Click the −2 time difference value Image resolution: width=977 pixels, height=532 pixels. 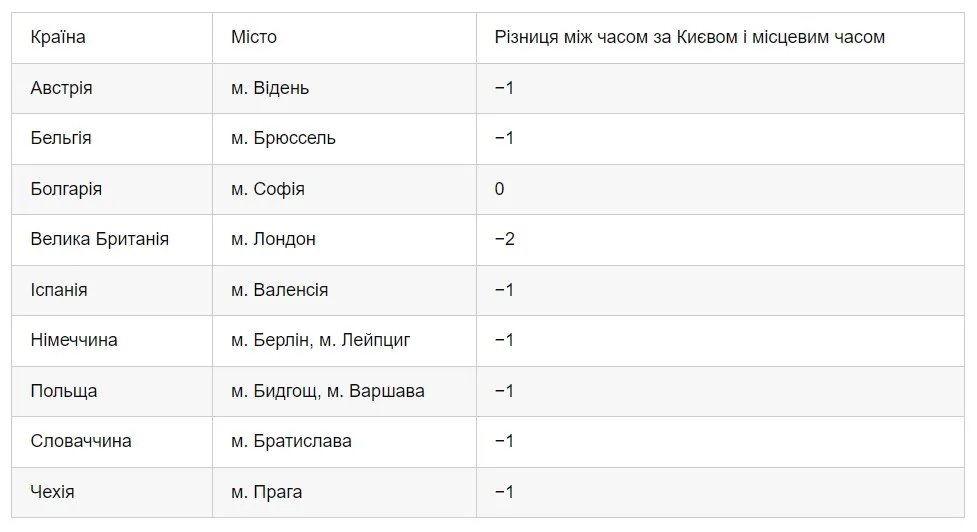504,239
